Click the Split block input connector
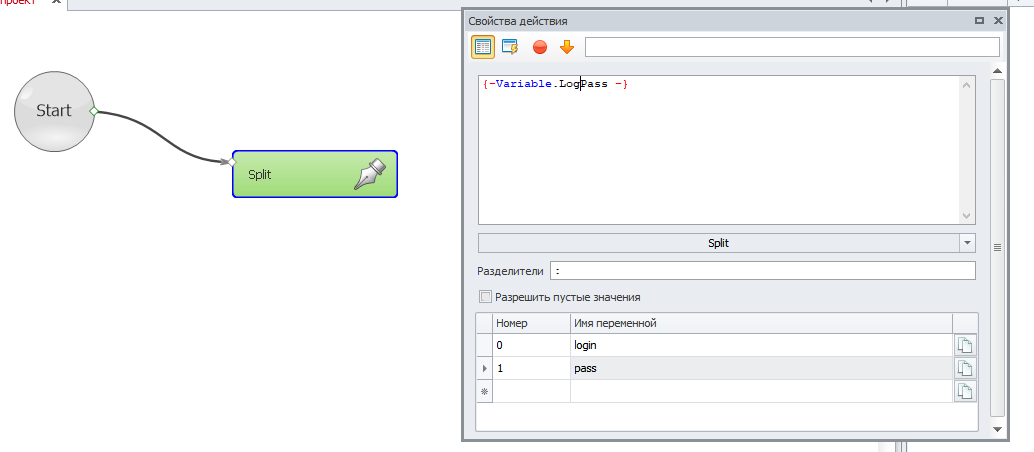 click(x=232, y=162)
